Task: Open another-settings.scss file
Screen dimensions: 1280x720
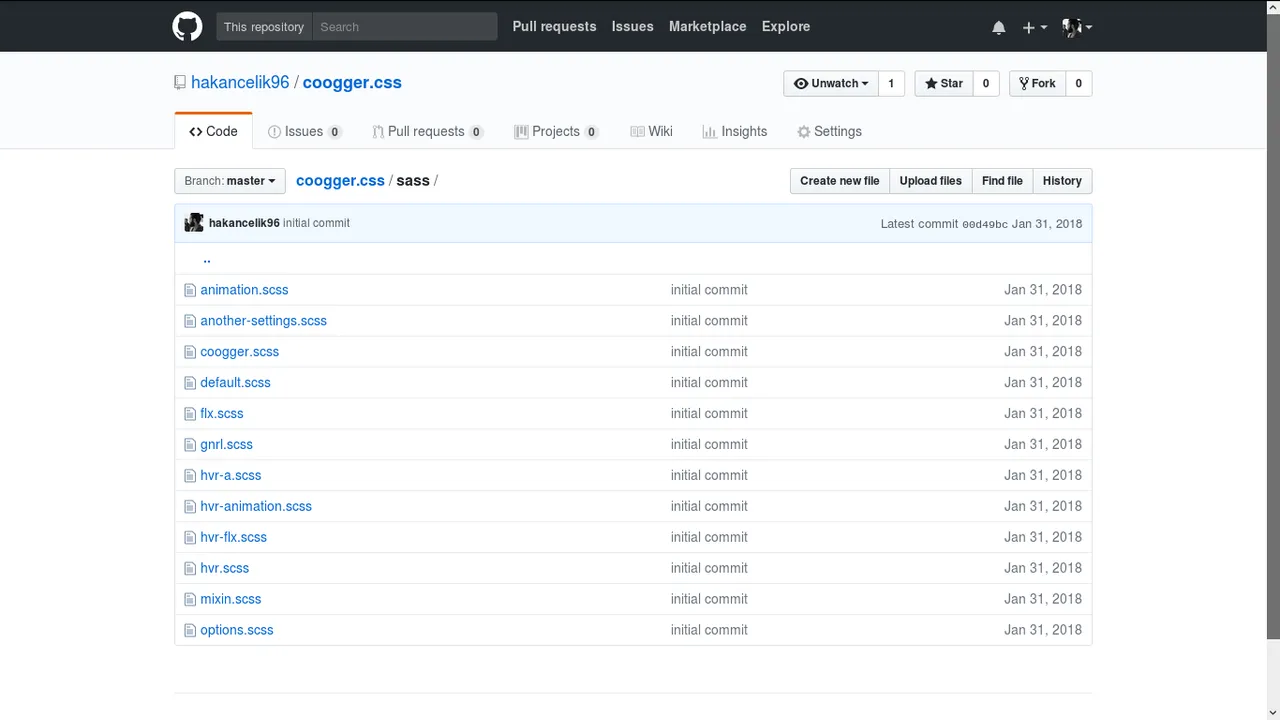Action: pyautogui.click(x=263, y=321)
